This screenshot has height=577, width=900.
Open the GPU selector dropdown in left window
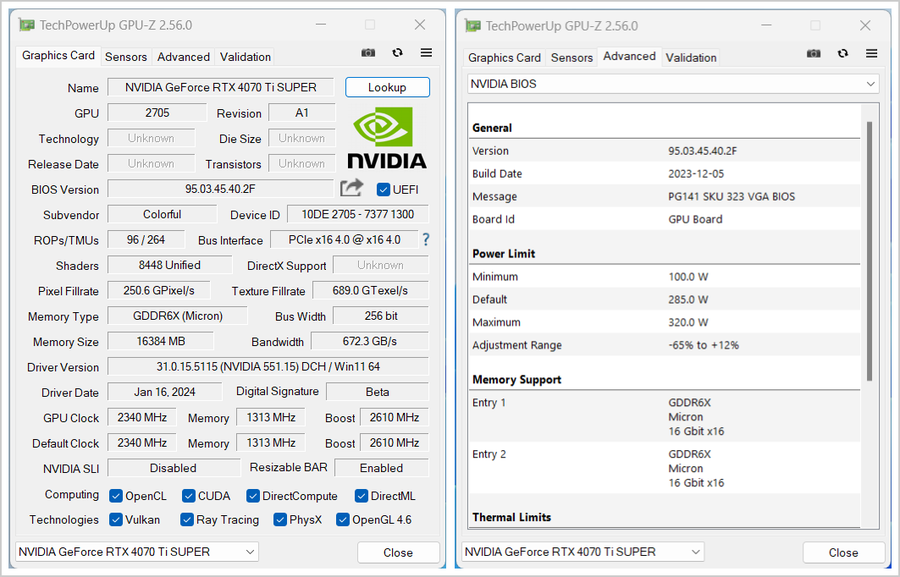pos(137,552)
